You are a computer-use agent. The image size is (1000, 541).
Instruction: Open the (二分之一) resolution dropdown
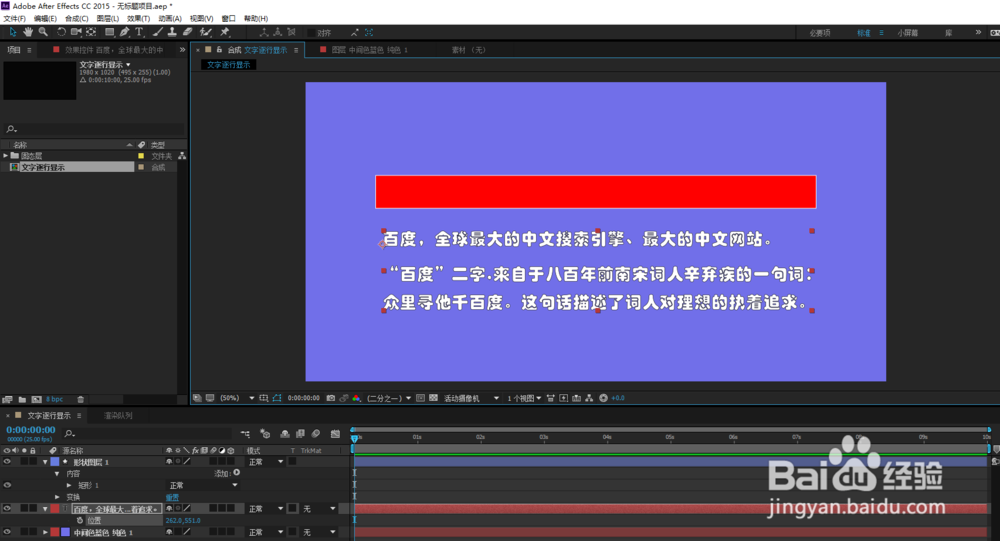388,398
